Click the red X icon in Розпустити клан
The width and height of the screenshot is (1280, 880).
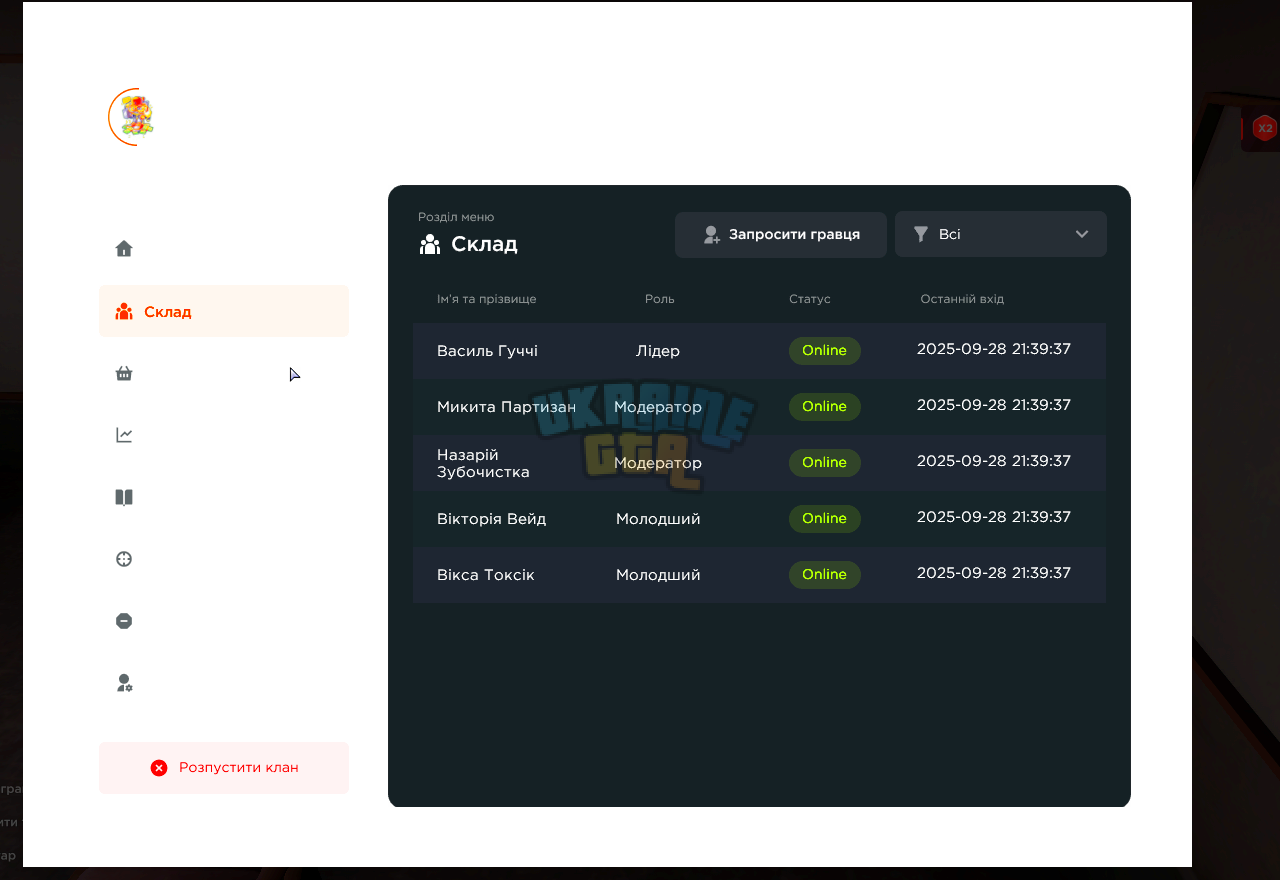(x=159, y=768)
